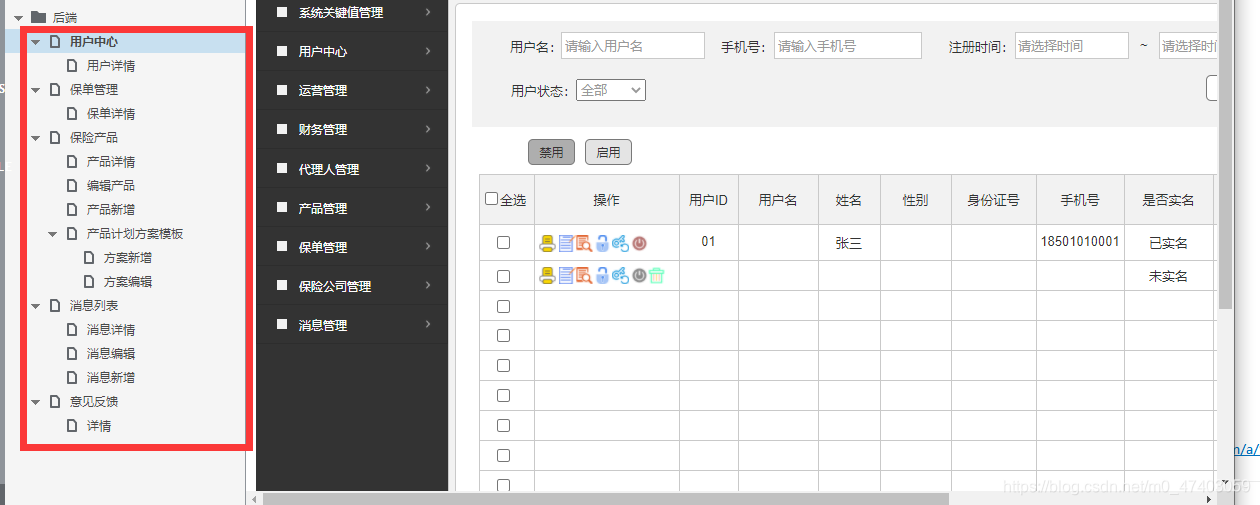Select 消息新增 in the tree
The width and height of the screenshot is (1260, 505).
click(x=110, y=378)
